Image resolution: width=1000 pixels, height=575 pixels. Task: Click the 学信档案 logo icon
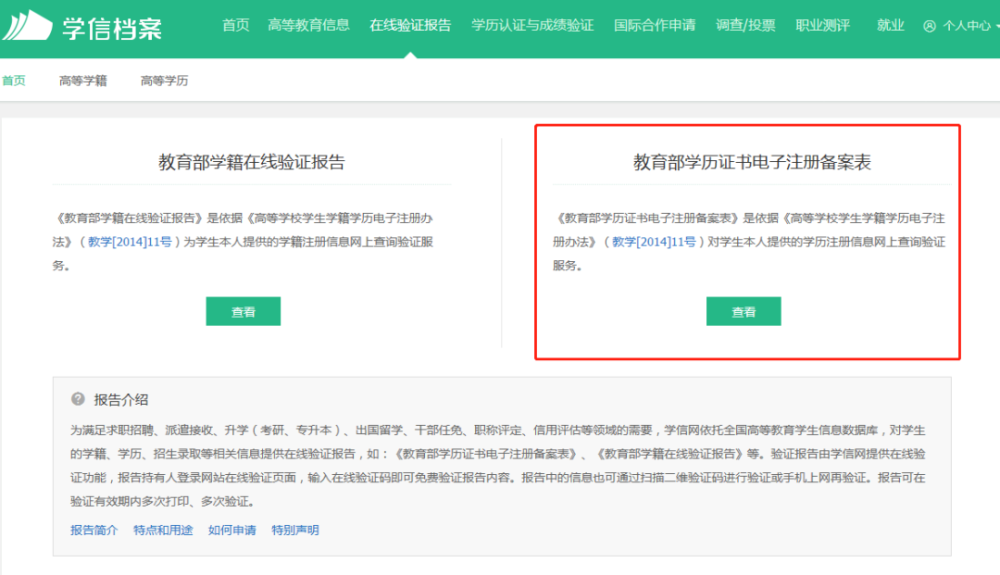pos(27,25)
